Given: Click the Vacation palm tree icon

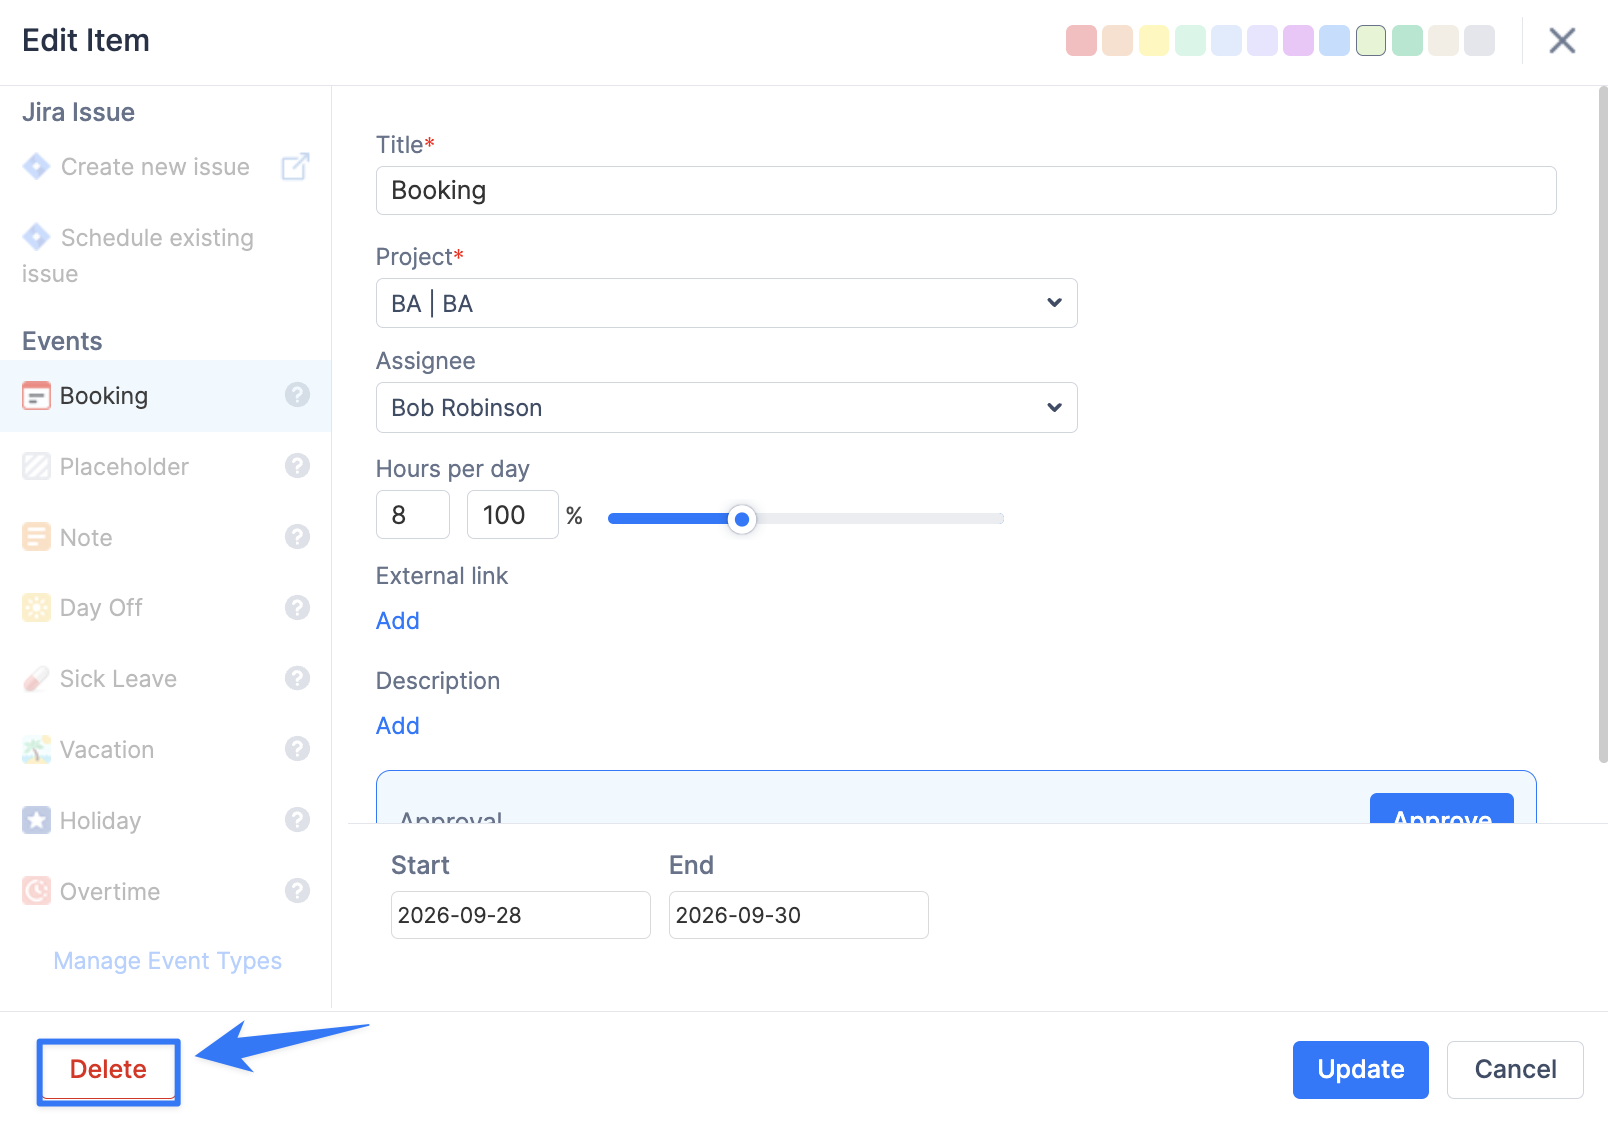Looking at the screenshot, I should coord(36,750).
